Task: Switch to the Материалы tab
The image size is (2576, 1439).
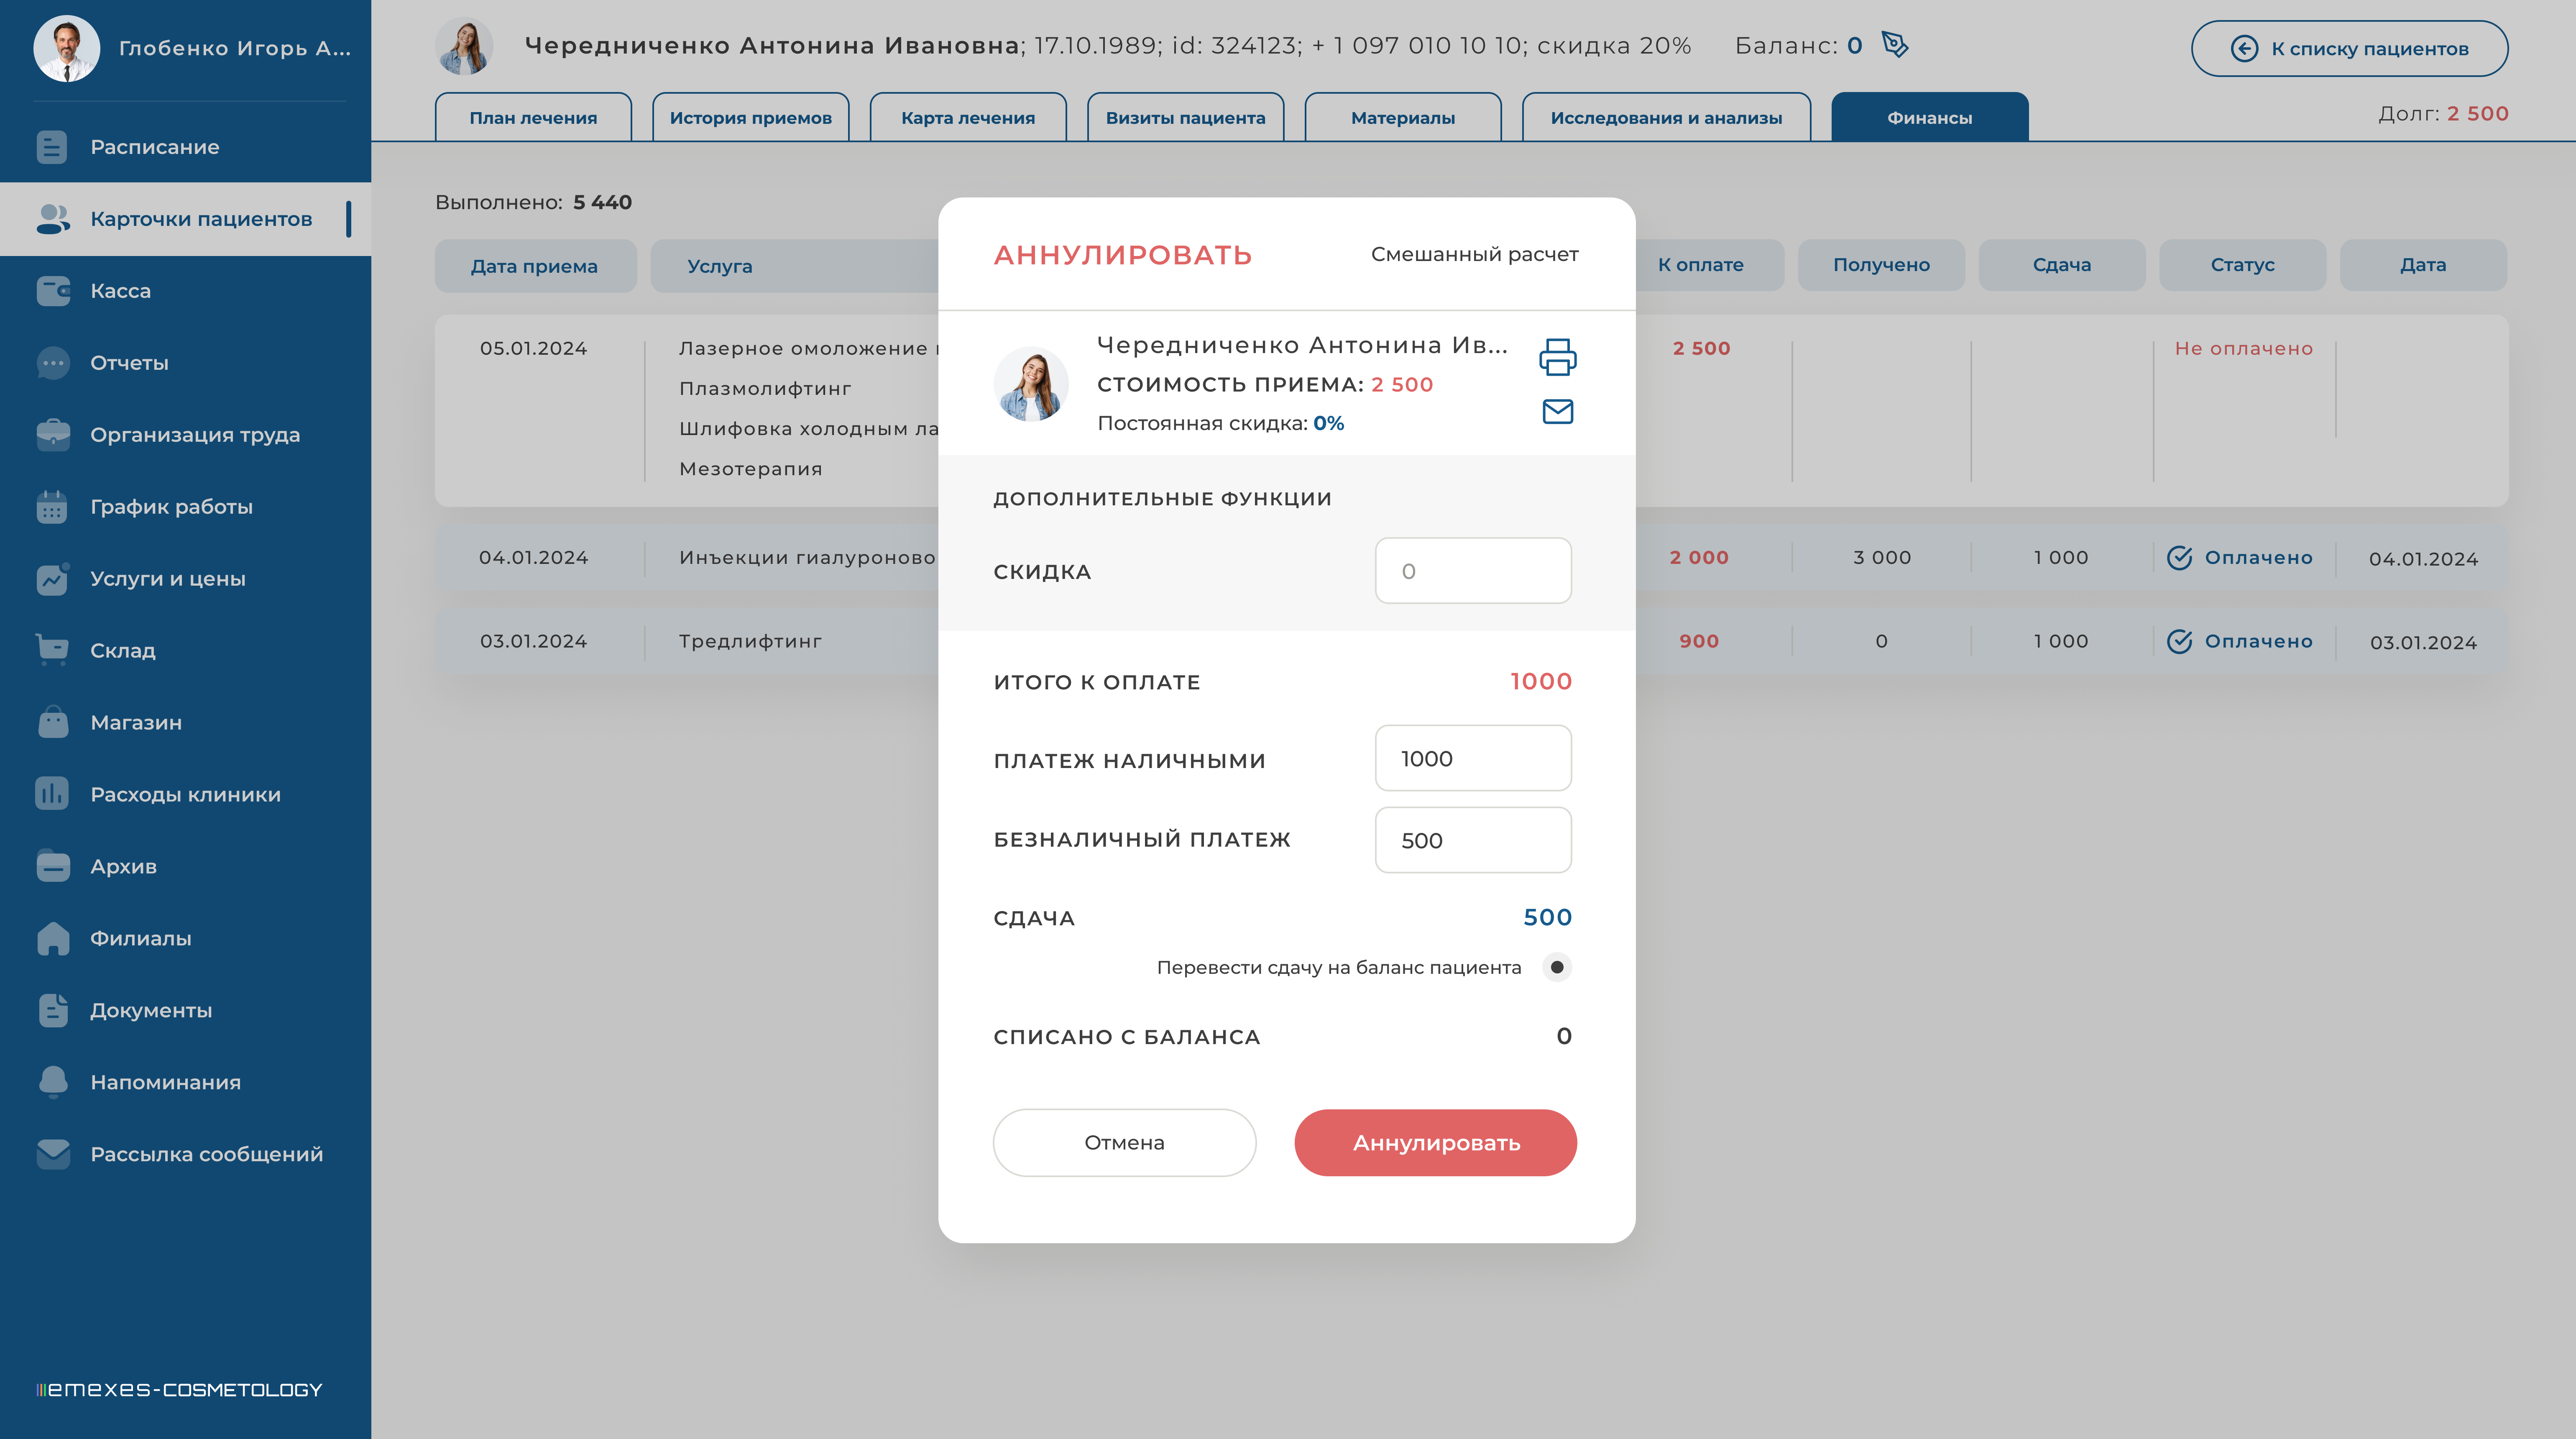Action: coord(1403,118)
